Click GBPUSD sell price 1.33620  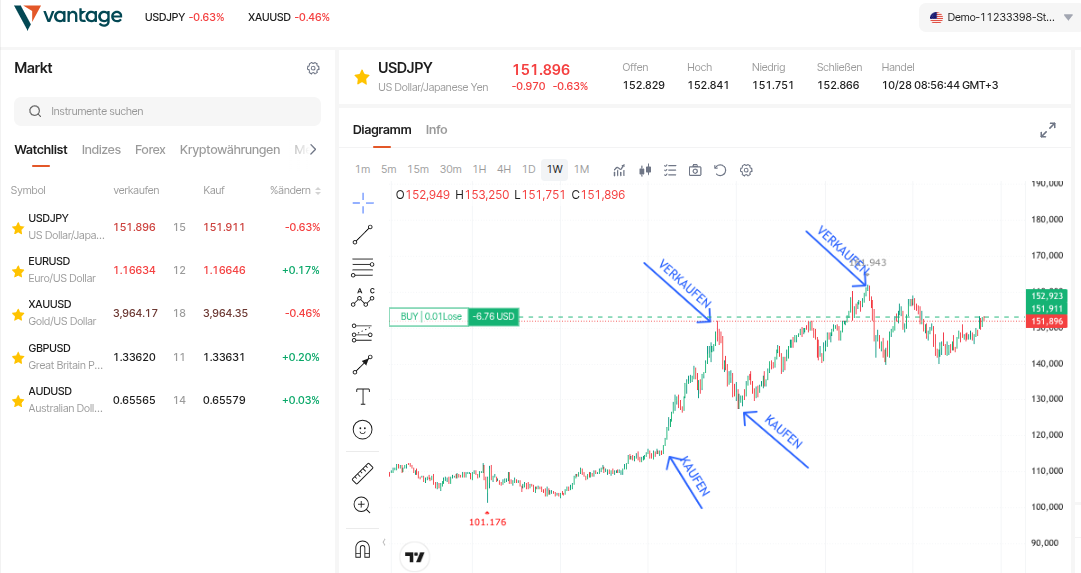click(134, 357)
